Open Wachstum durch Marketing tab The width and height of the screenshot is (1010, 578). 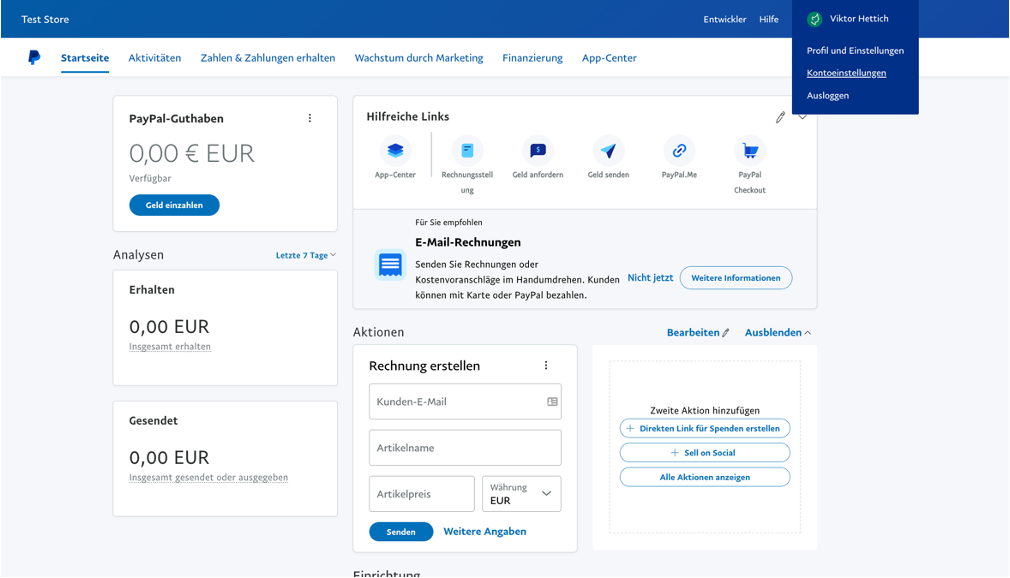[x=419, y=58]
